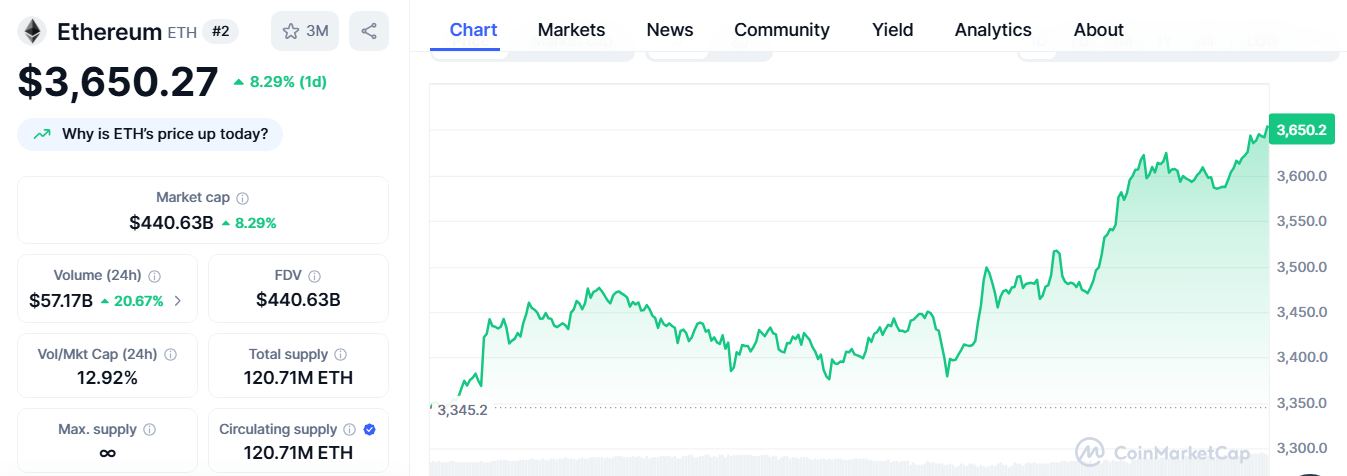This screenshot has height=476, width=1347.
Task: Click the $57.17B volume value
Action: (61, 300)
